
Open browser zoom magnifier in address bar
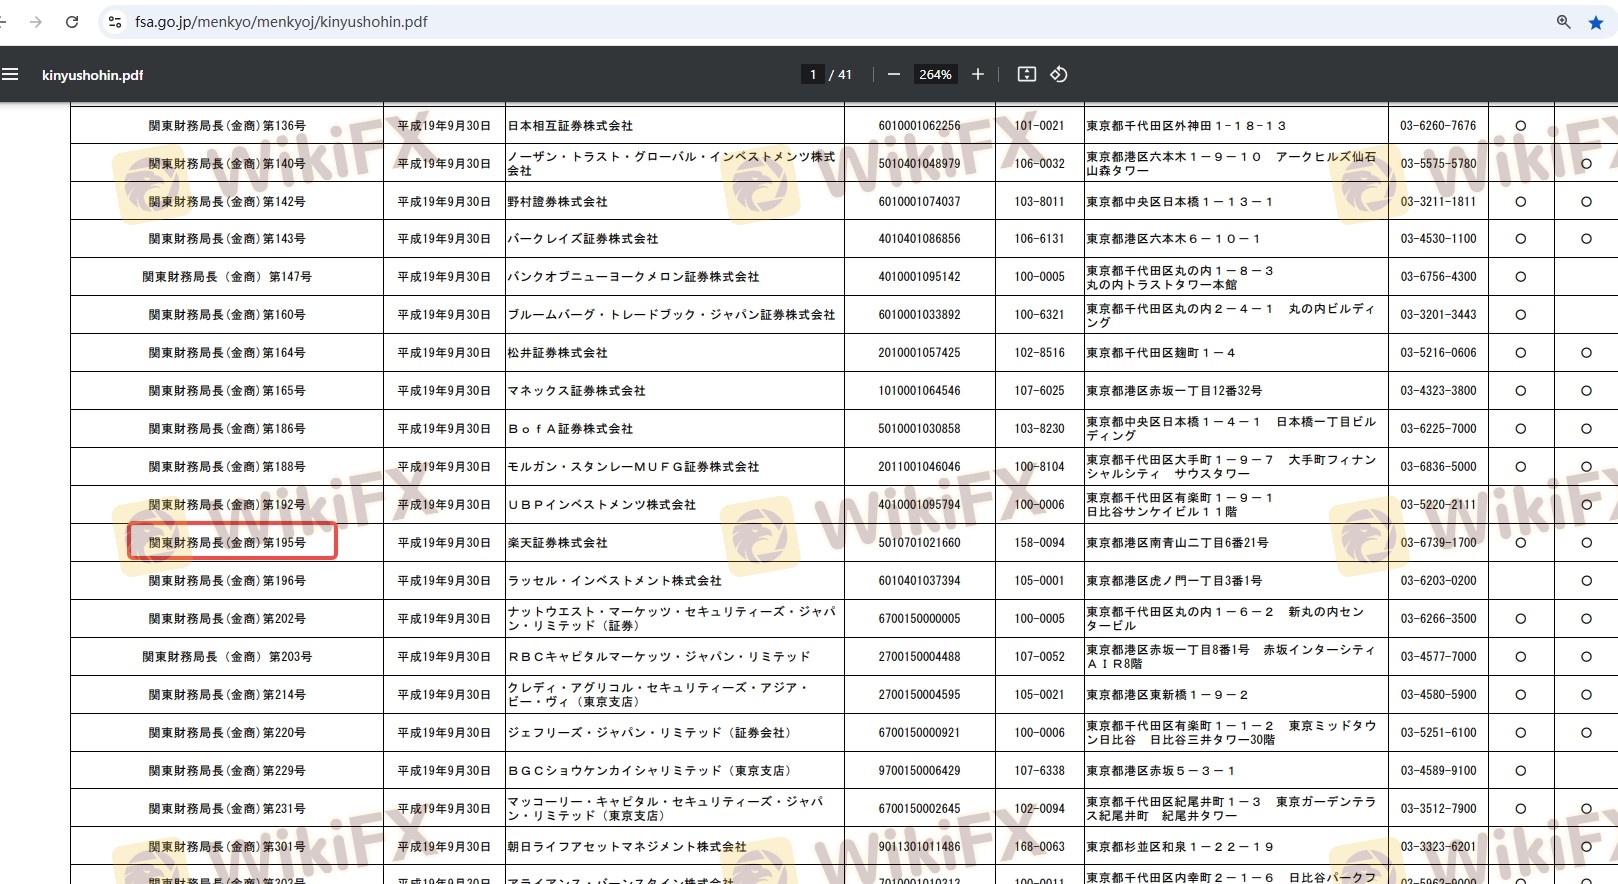pyautogui.click(x=1563, y=22)
